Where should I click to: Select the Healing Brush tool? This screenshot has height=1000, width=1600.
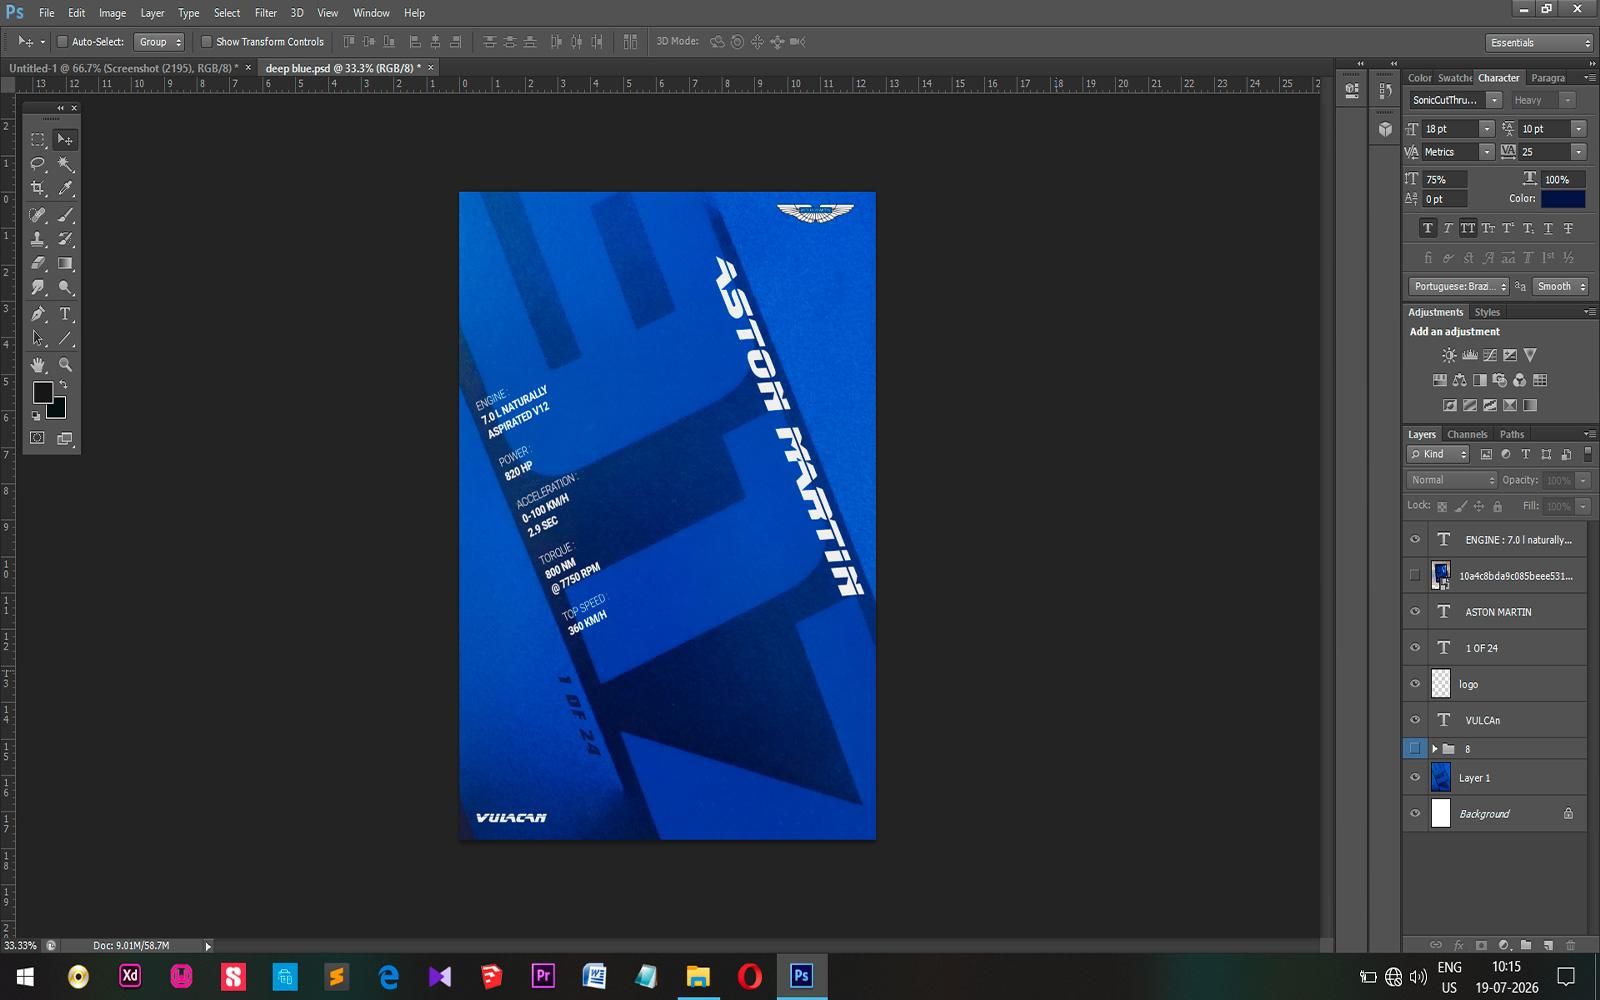38,215
